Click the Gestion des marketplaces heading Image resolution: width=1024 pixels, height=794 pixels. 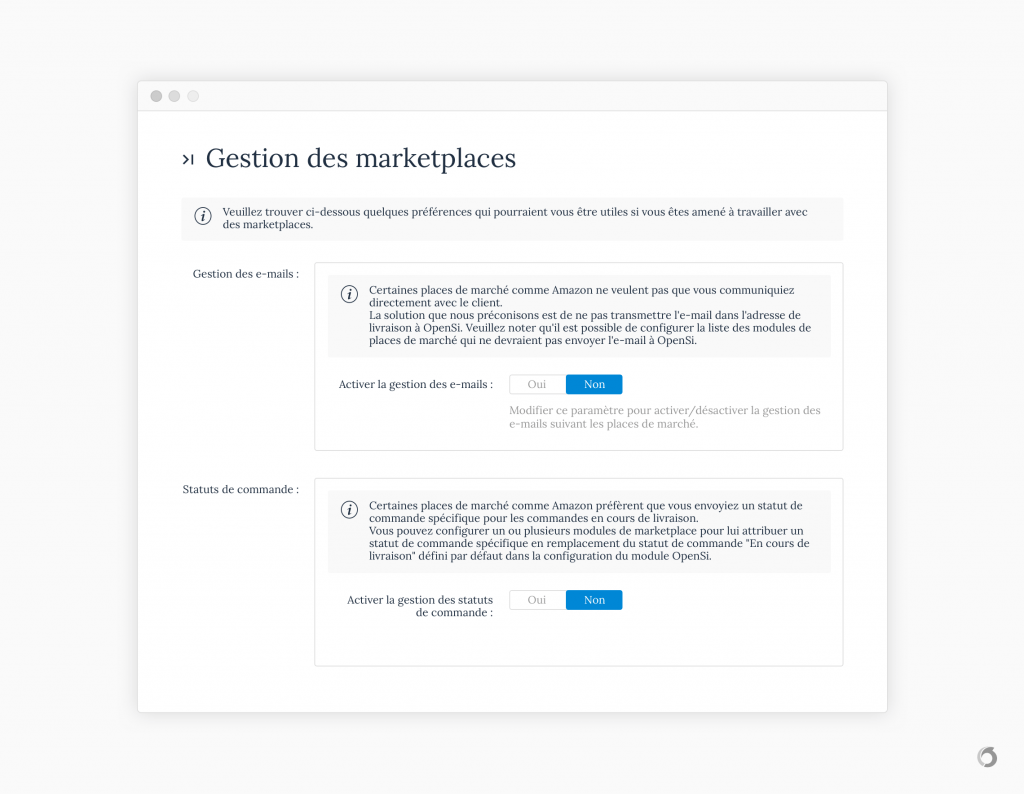point(360,159)
